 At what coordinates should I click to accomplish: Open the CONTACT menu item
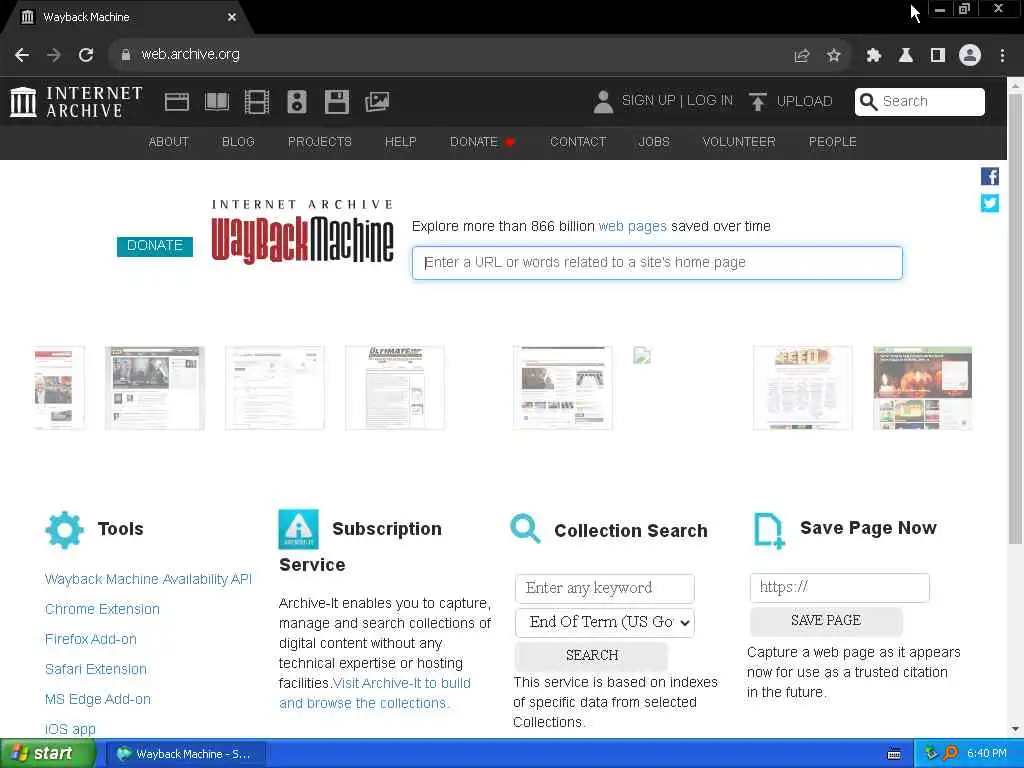578,142
